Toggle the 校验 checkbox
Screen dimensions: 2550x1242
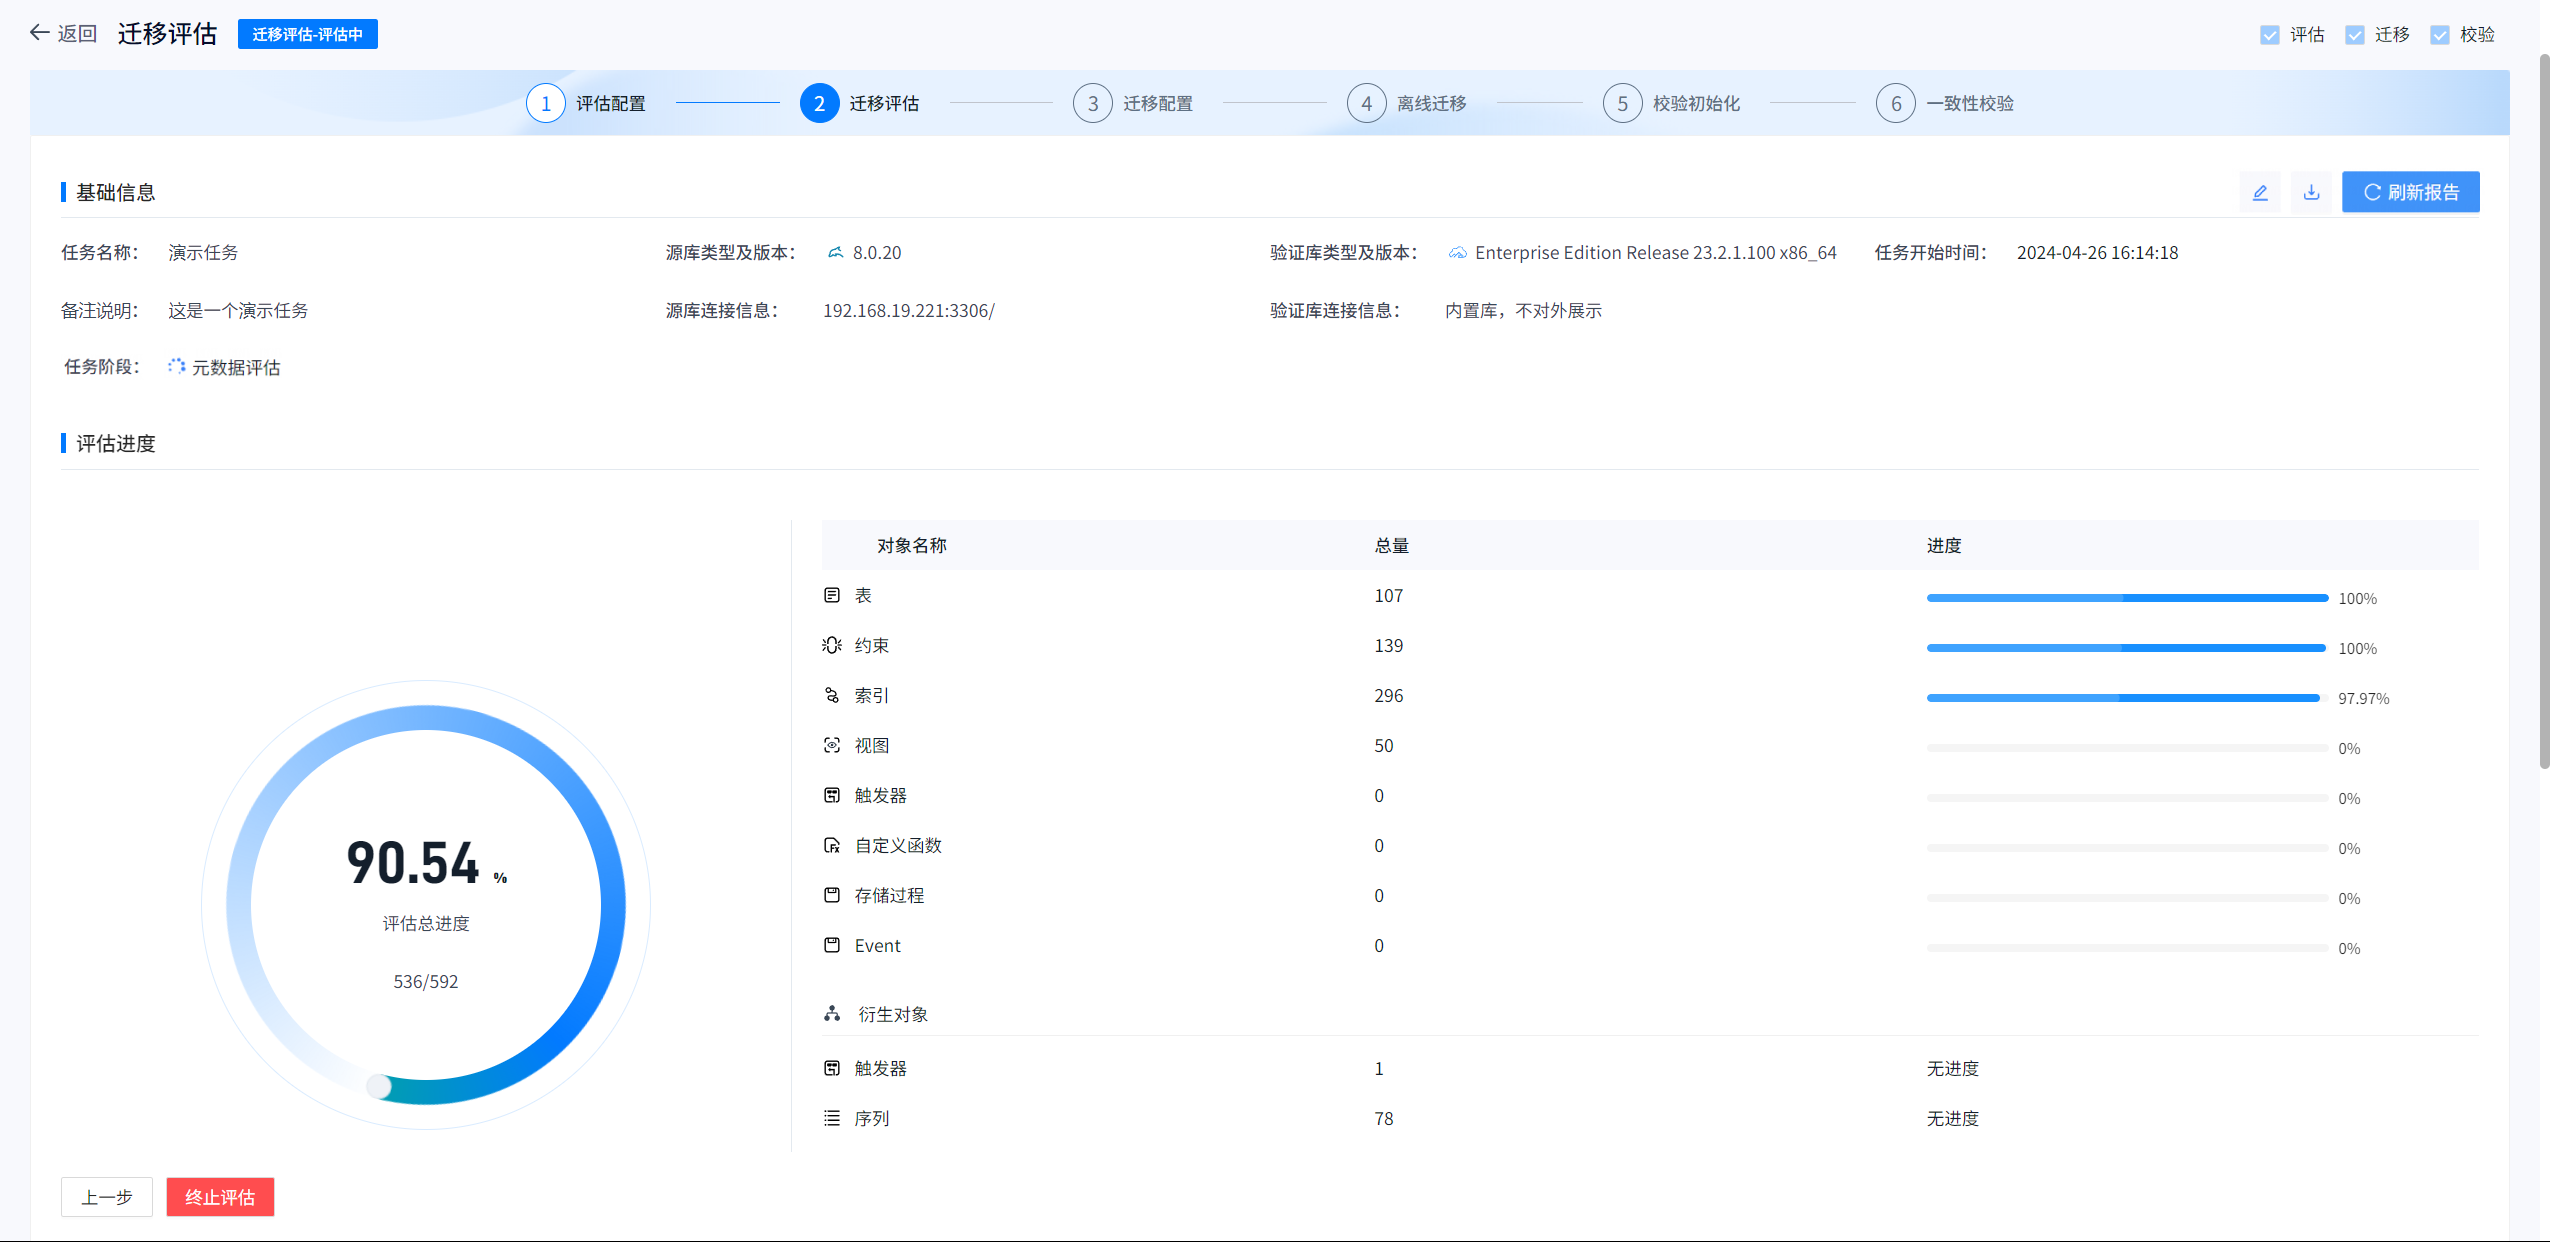coord(2439,35)
